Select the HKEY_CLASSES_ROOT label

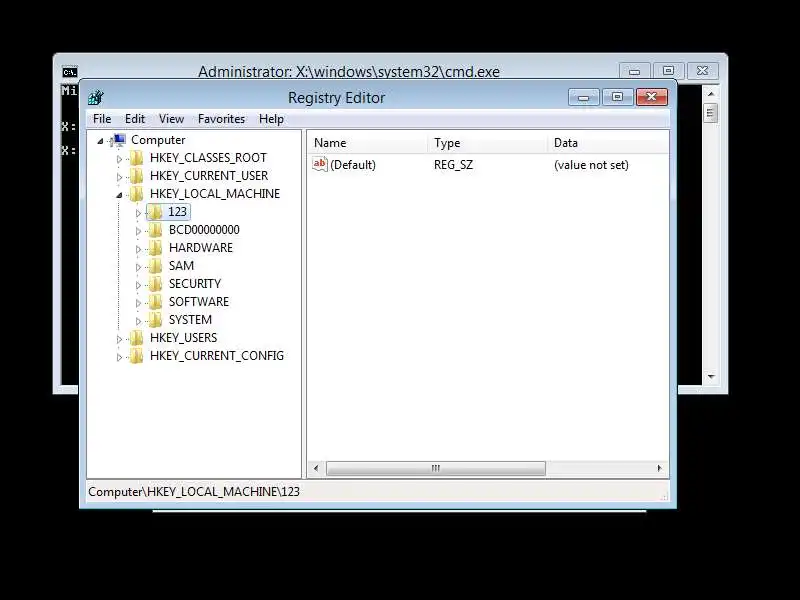[x=208, y=158]
